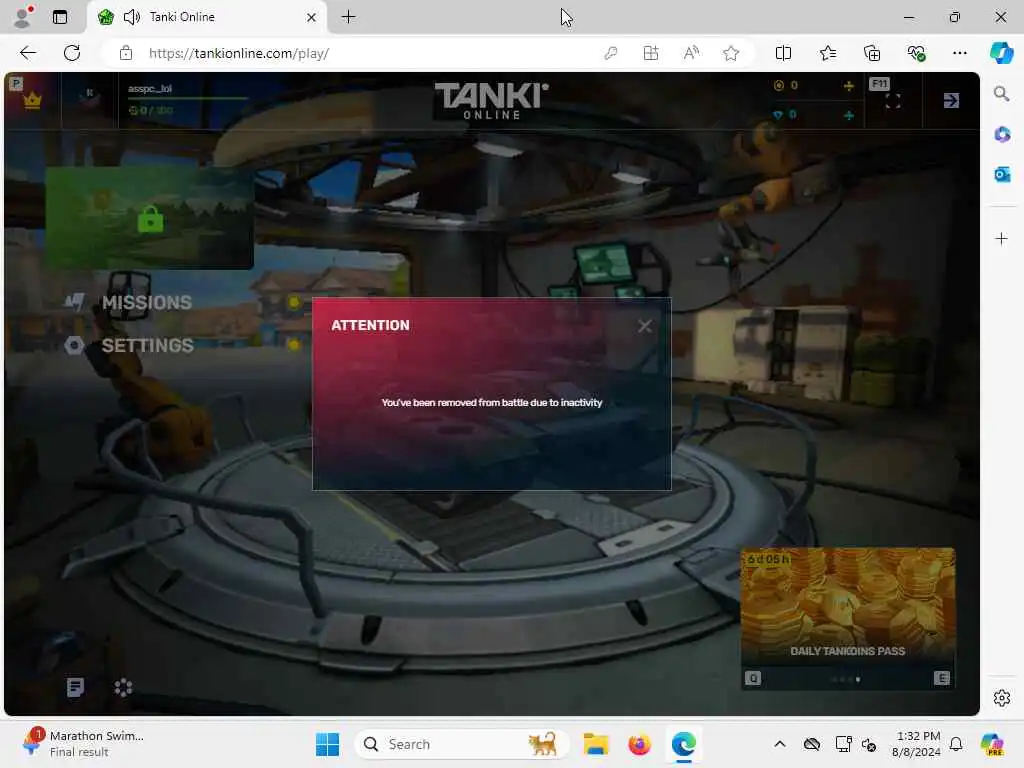
Task: View site information lock icon
Action: click(126, 53)
